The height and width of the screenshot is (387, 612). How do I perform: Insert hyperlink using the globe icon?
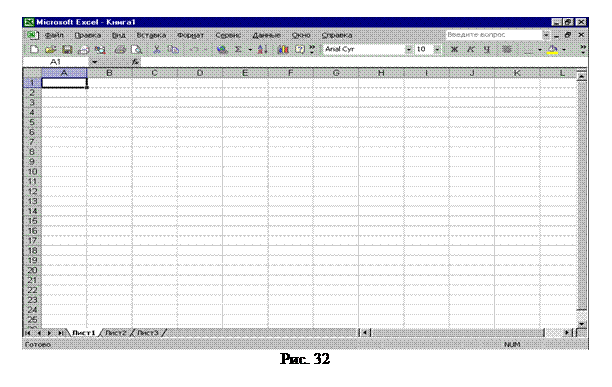pos(222,50)
